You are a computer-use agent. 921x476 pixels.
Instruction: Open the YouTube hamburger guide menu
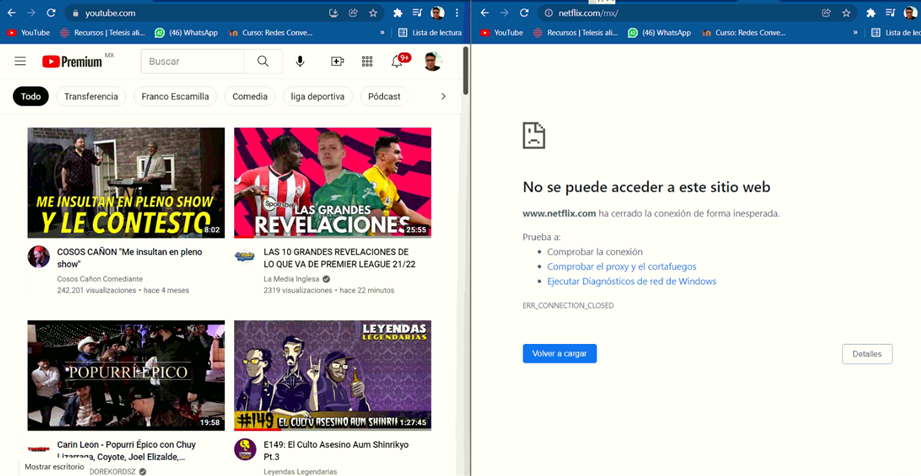pos(21,61)
